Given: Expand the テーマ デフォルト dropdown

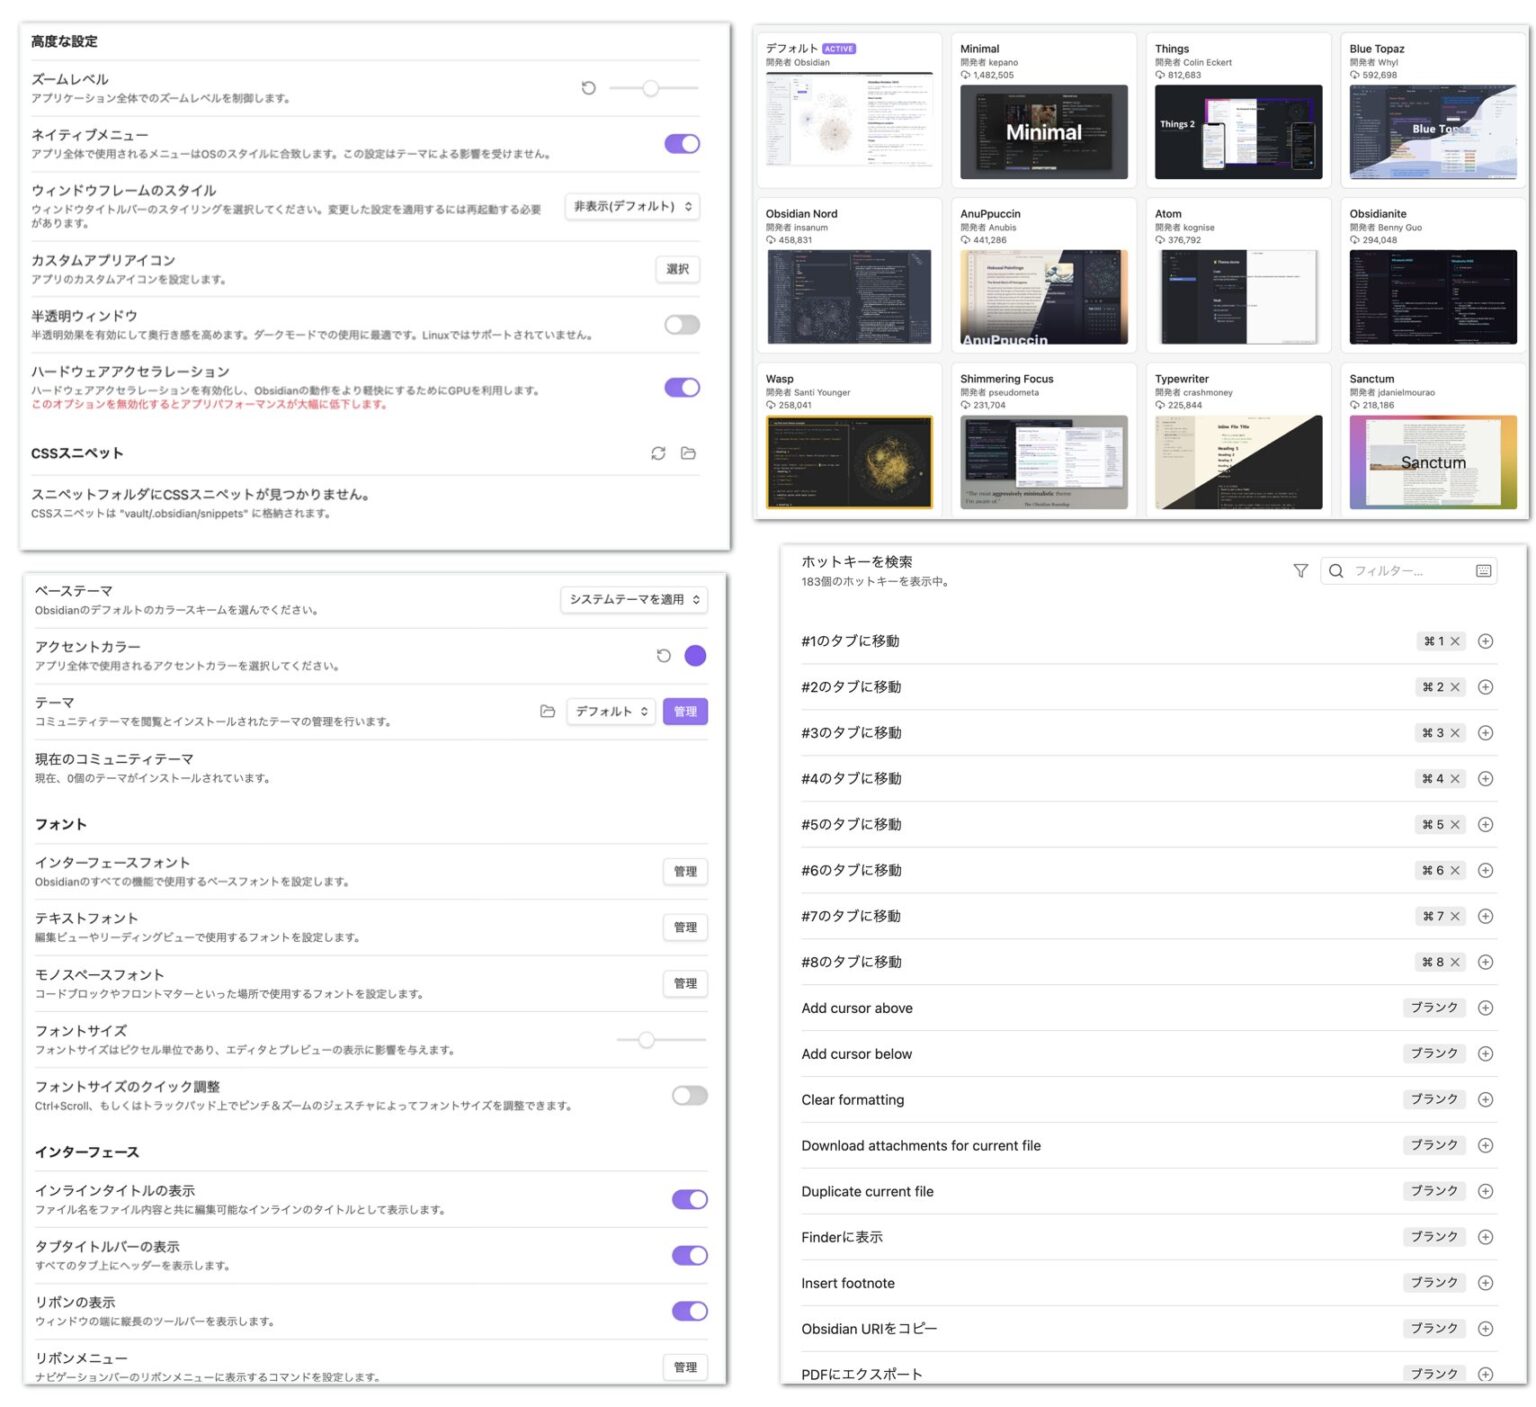Looking at the screenshot, I should [611, 712].
